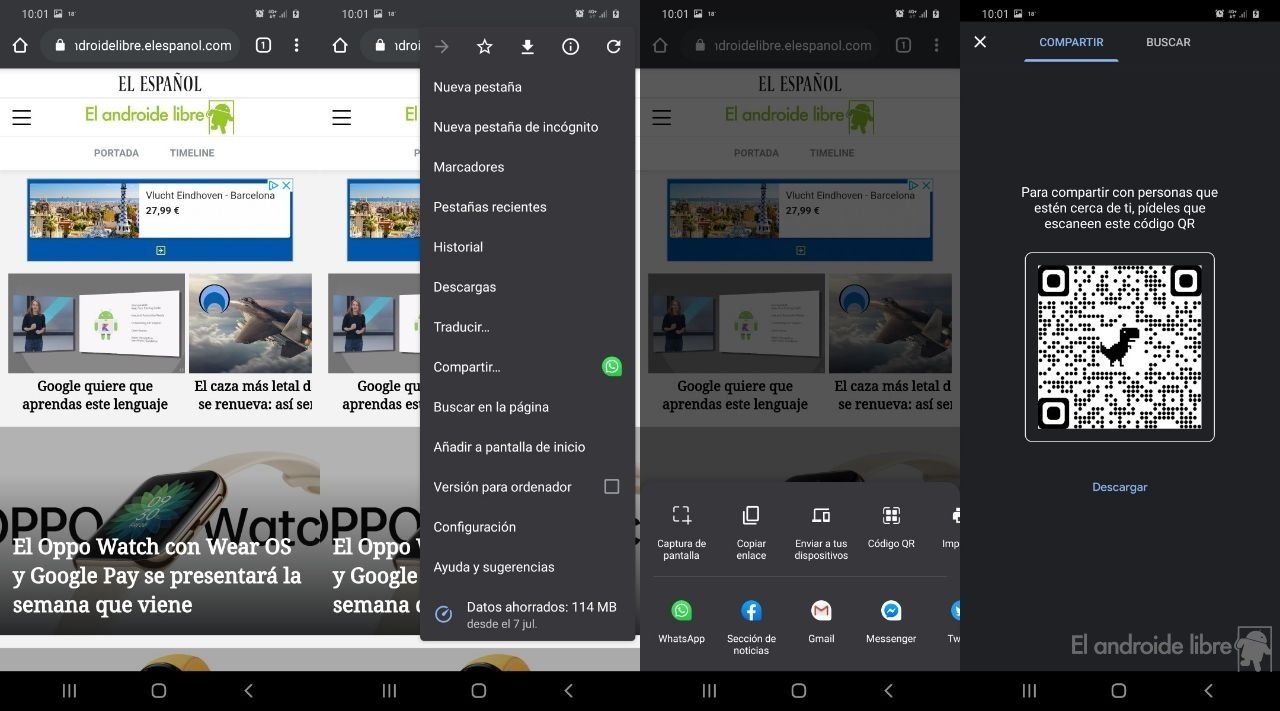Open page info icon in Chrome menu
1280x711 pixels.
click(571, 47)
